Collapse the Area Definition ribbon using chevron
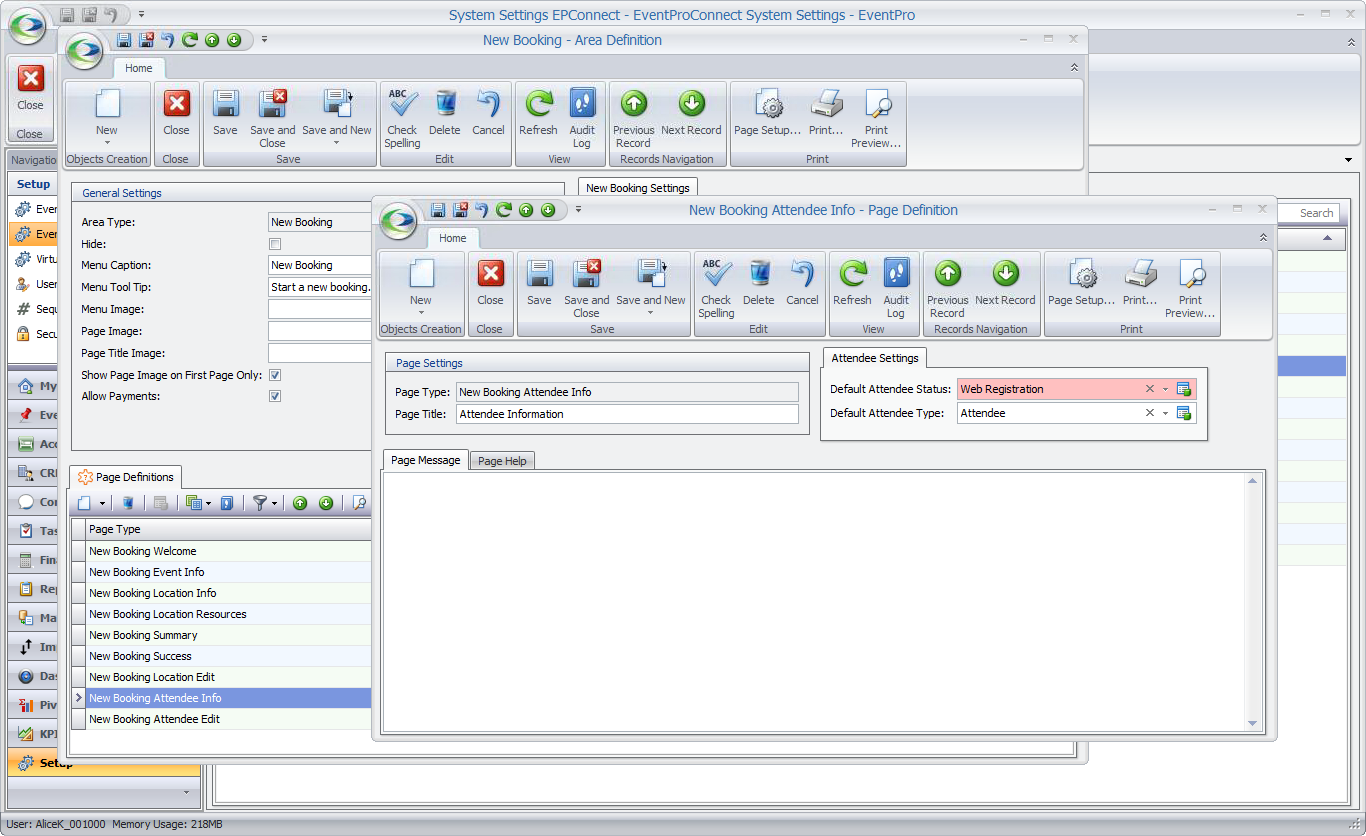The image size is (1366, 836). 1074,68
